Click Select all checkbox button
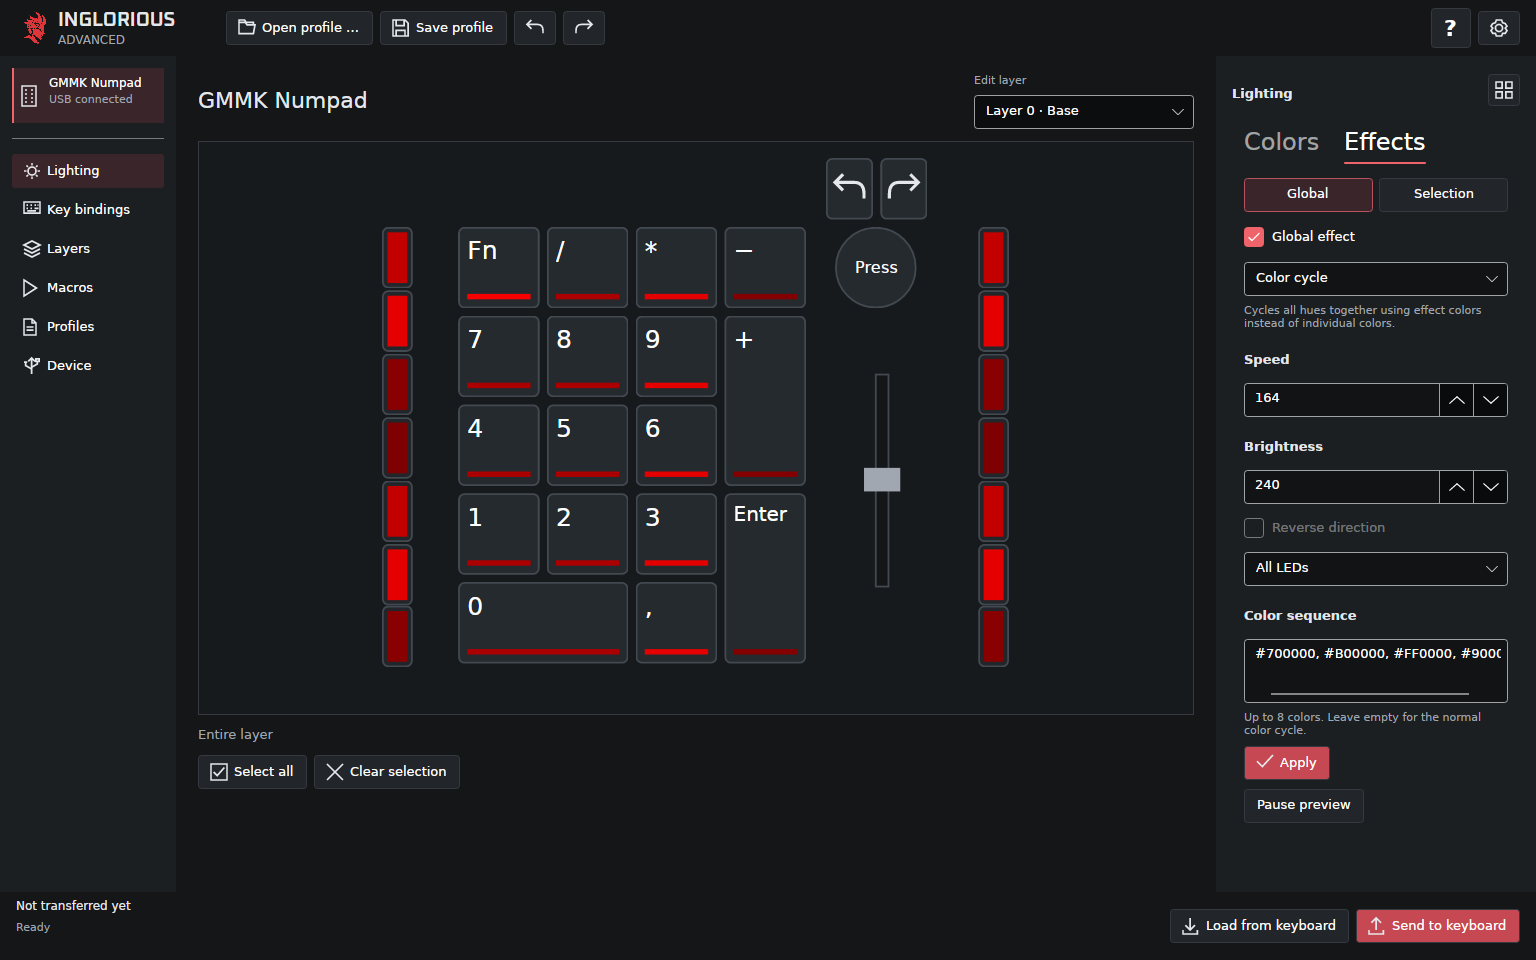This screenshot has height=960, width=1536. [x=252, y=772]
